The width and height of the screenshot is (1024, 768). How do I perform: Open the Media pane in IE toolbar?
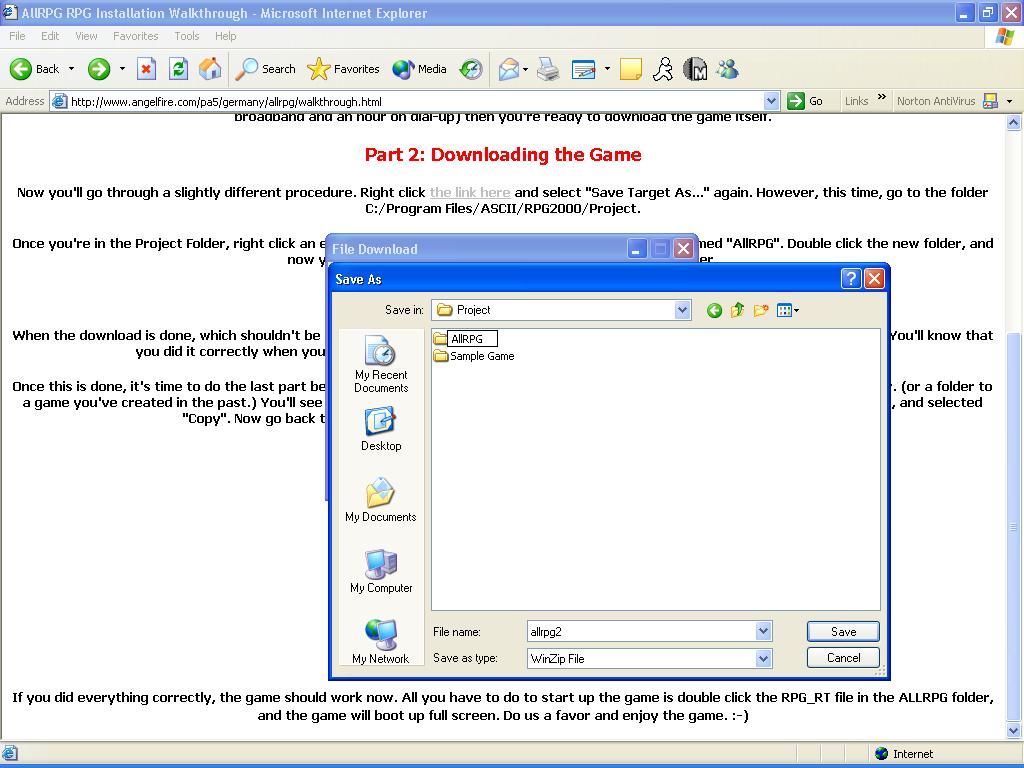(419, 69)
